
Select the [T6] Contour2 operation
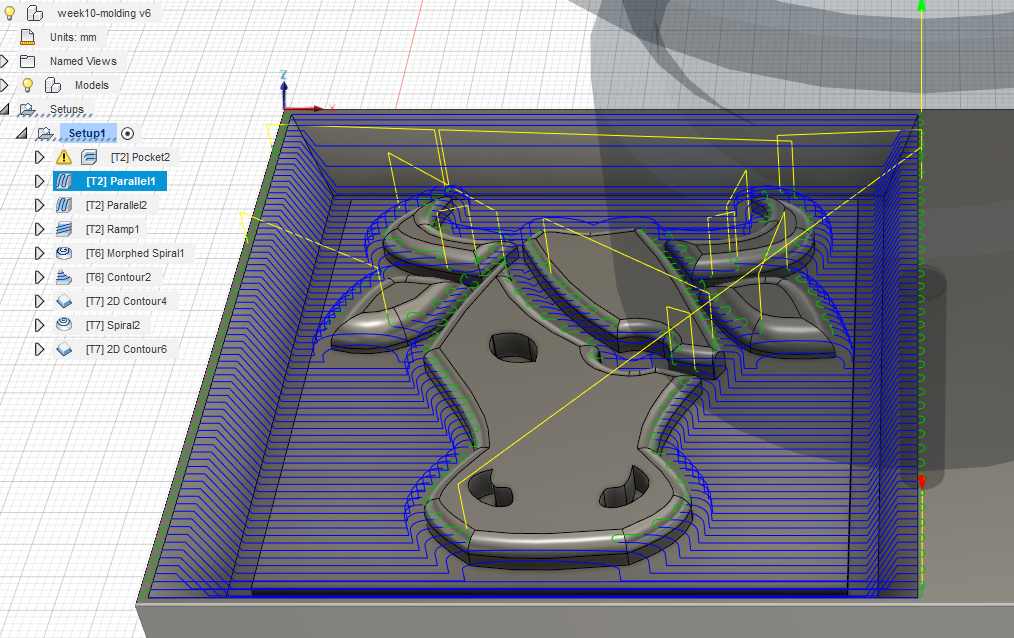point(118,277)
